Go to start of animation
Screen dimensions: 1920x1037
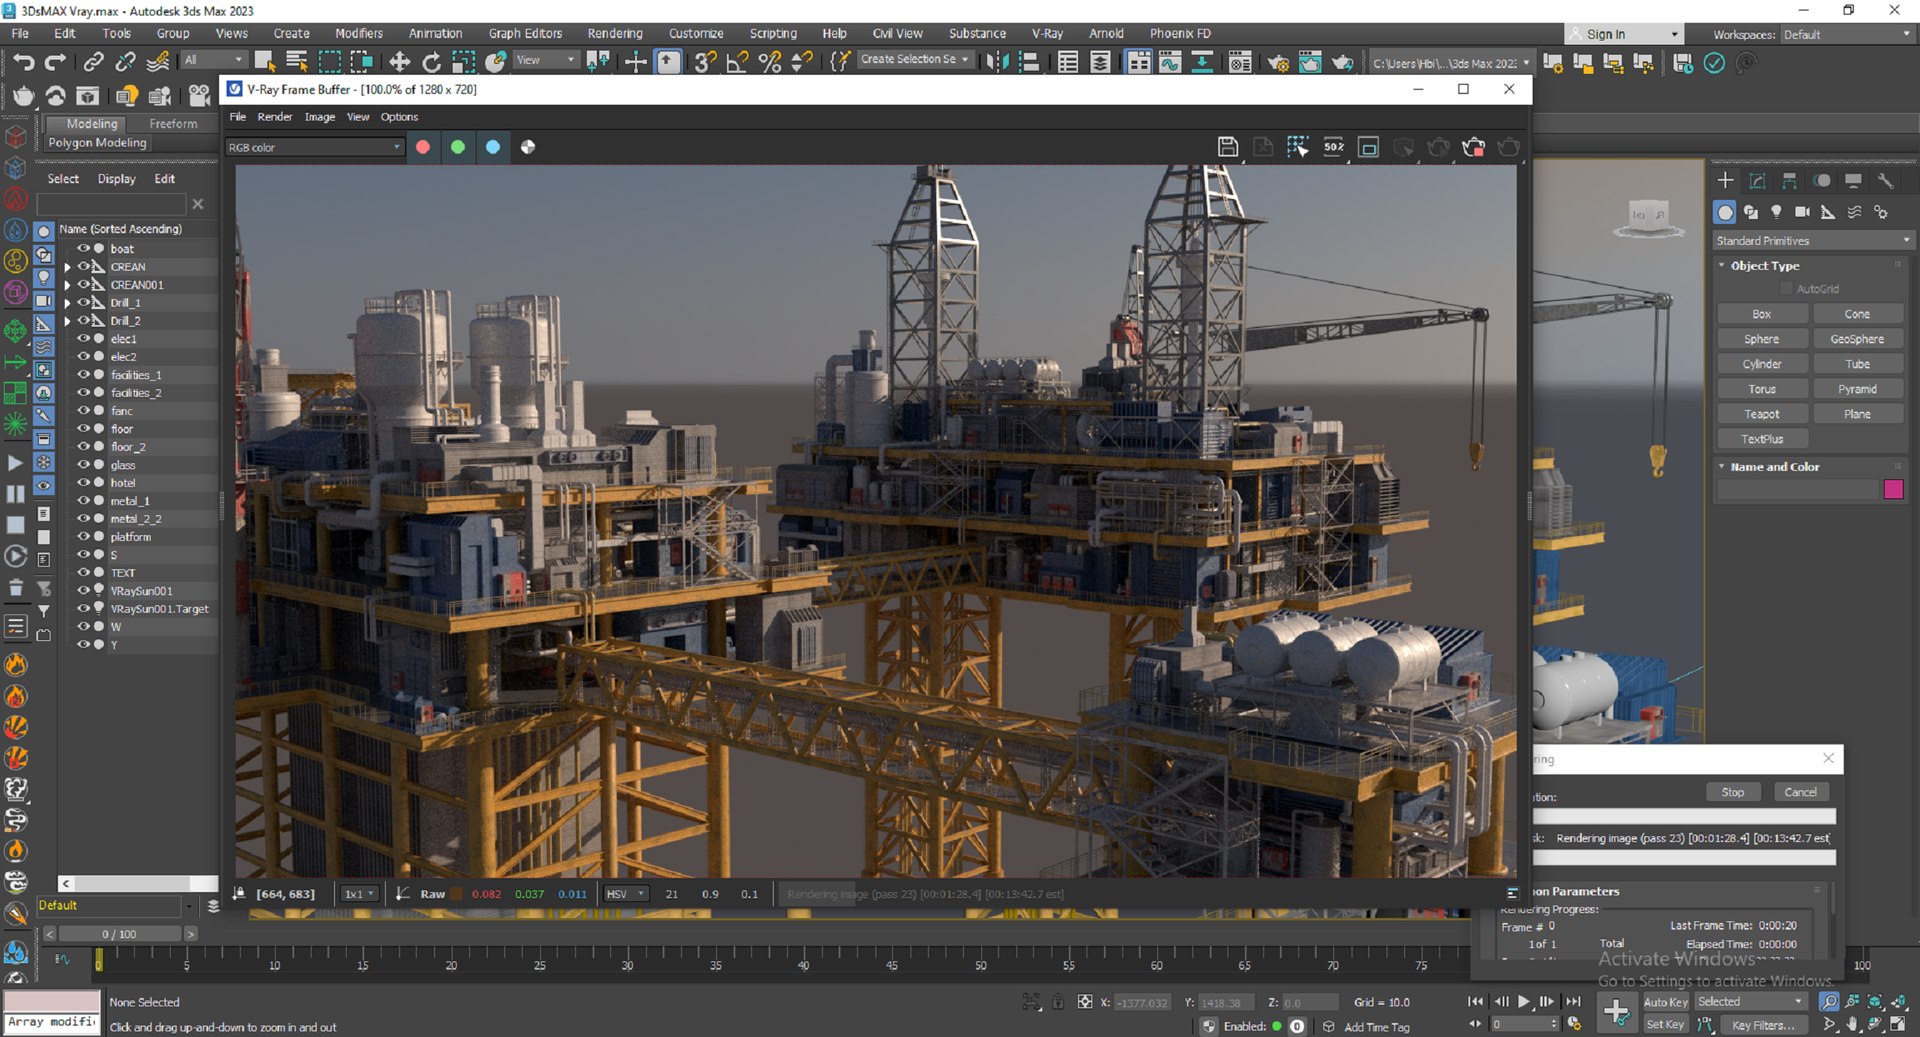tap(1476, 1001)
